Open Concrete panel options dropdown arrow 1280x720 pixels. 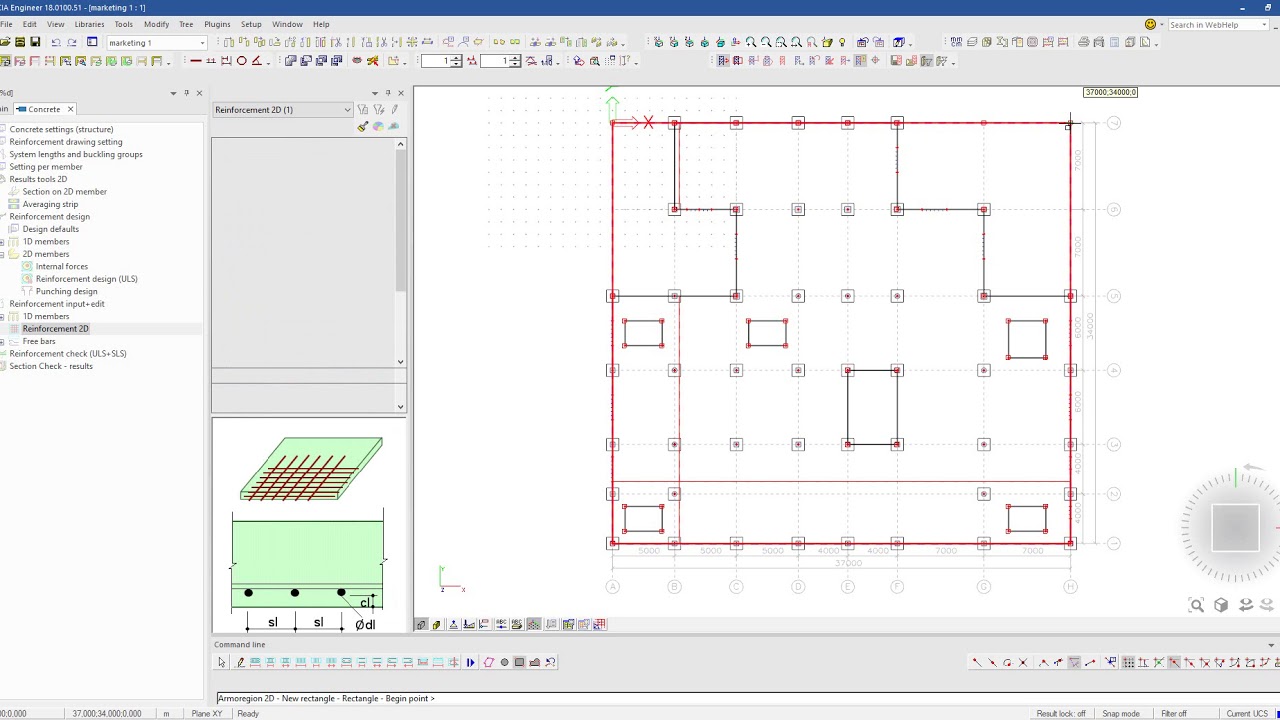[173, 93]
